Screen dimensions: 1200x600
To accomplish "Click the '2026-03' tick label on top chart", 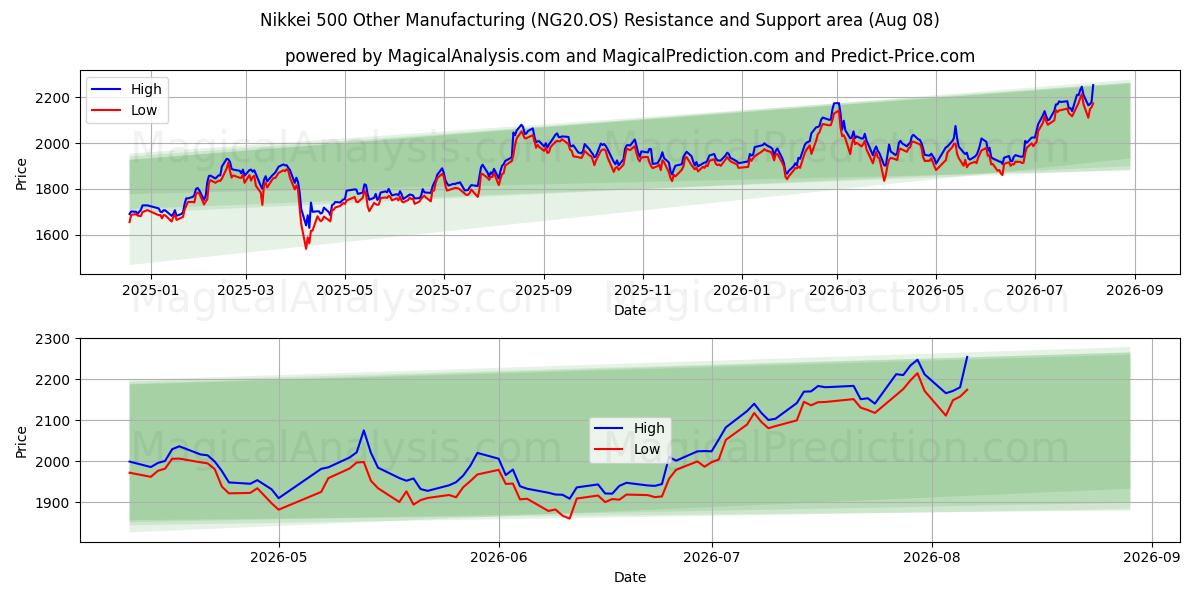I will pos(837,290).
